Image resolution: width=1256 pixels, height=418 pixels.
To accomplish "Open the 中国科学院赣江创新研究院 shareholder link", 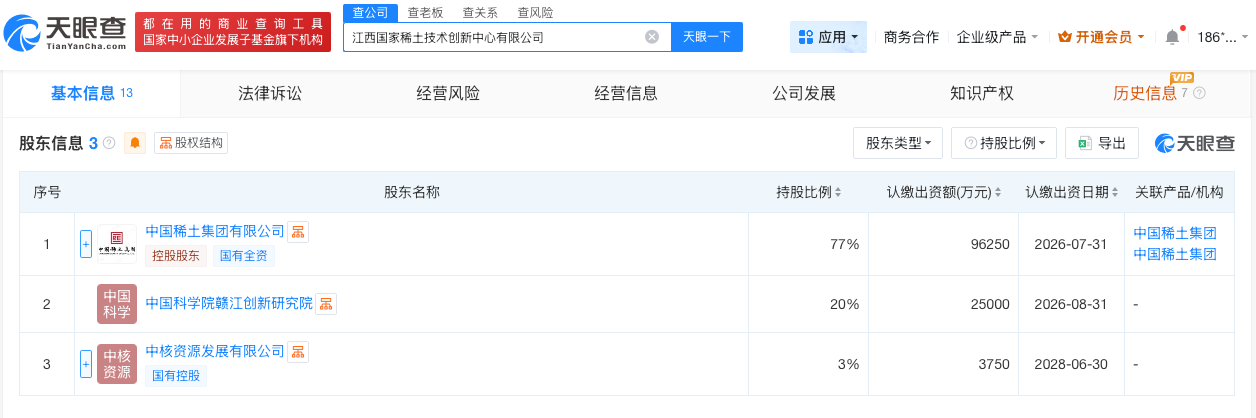I will pos(229,302).
